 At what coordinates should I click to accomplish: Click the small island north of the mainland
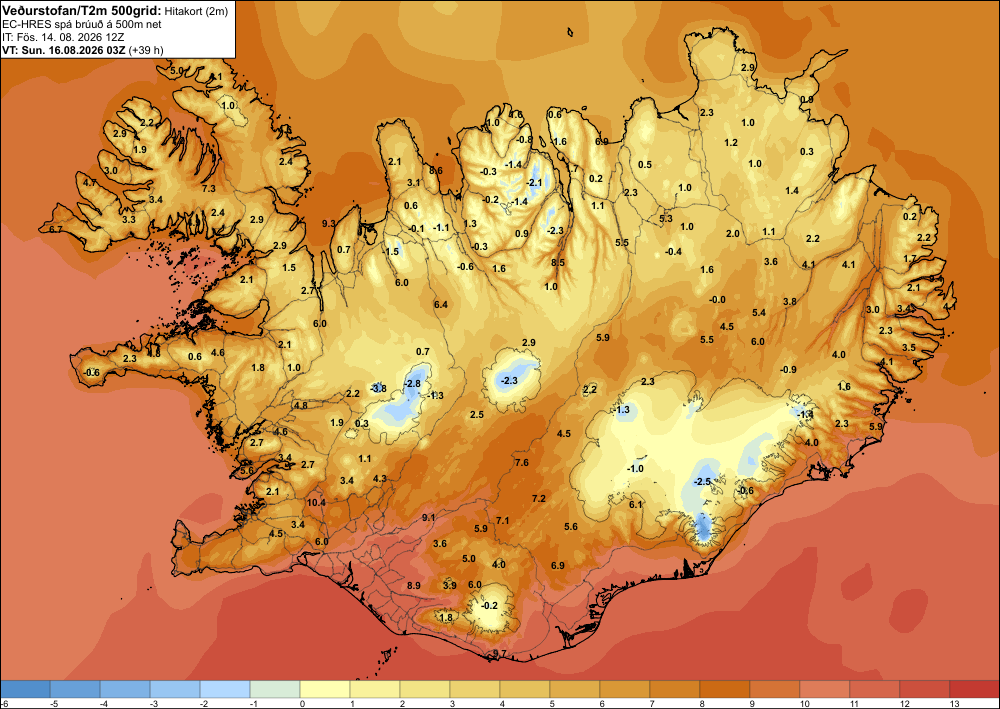coord(570,31)
